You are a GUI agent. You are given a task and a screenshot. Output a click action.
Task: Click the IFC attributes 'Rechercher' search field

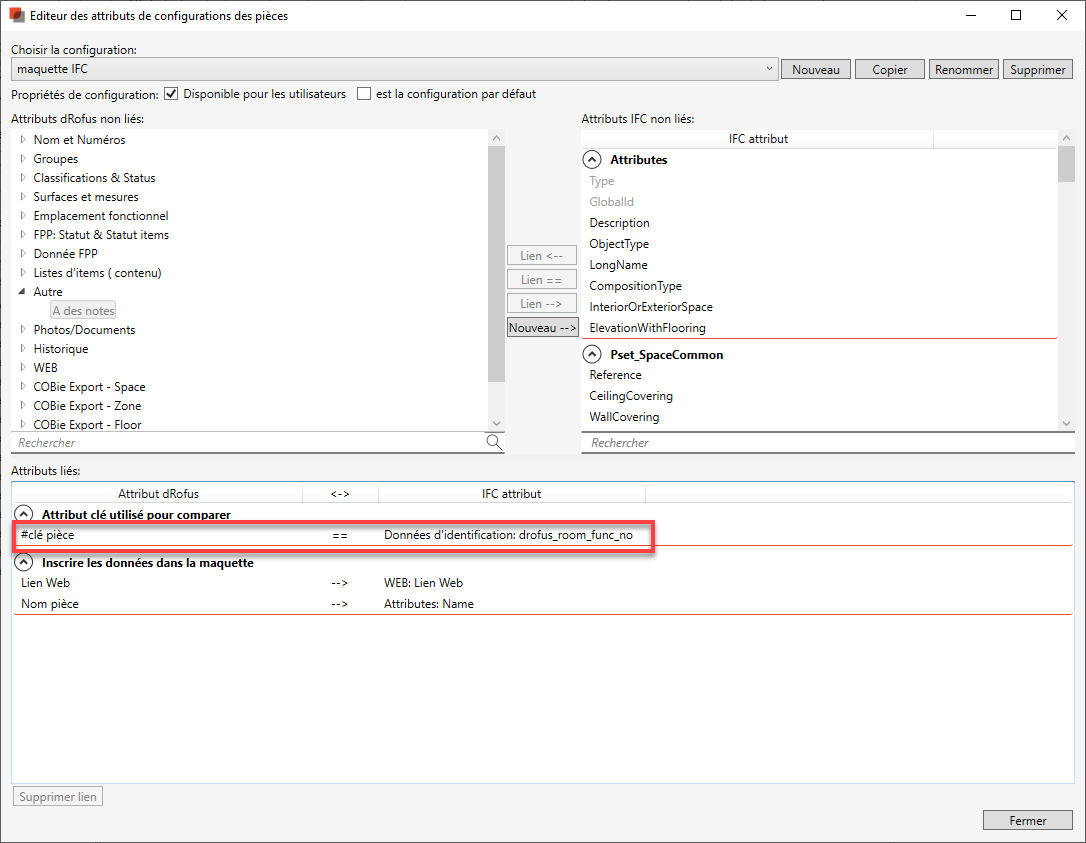[x=820, y=443]
